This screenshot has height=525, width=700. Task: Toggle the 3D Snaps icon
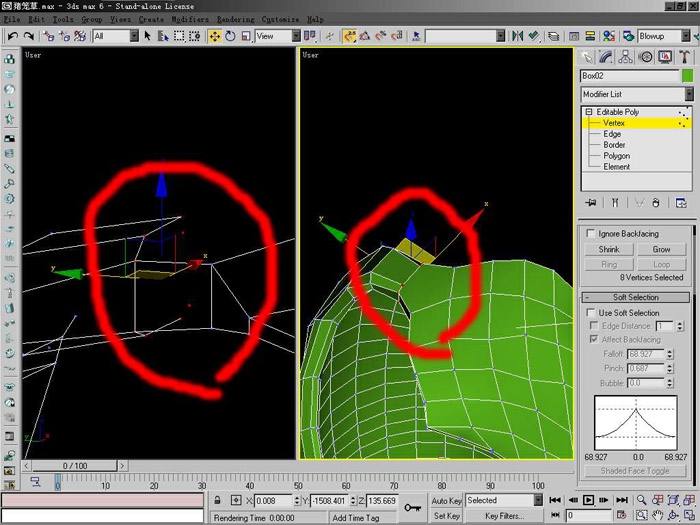point(350,36)
